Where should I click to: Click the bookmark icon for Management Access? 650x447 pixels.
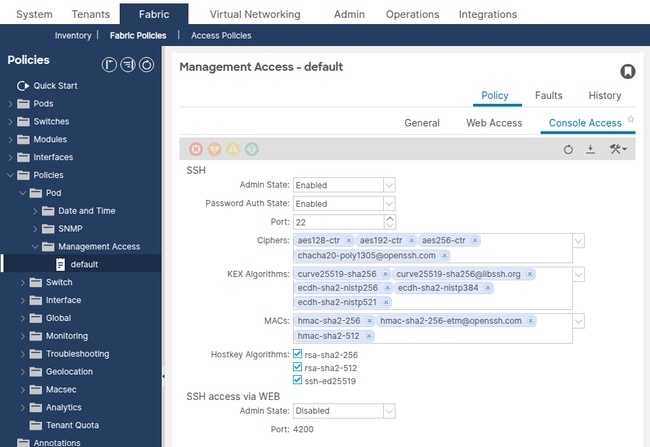click(628, 71)
